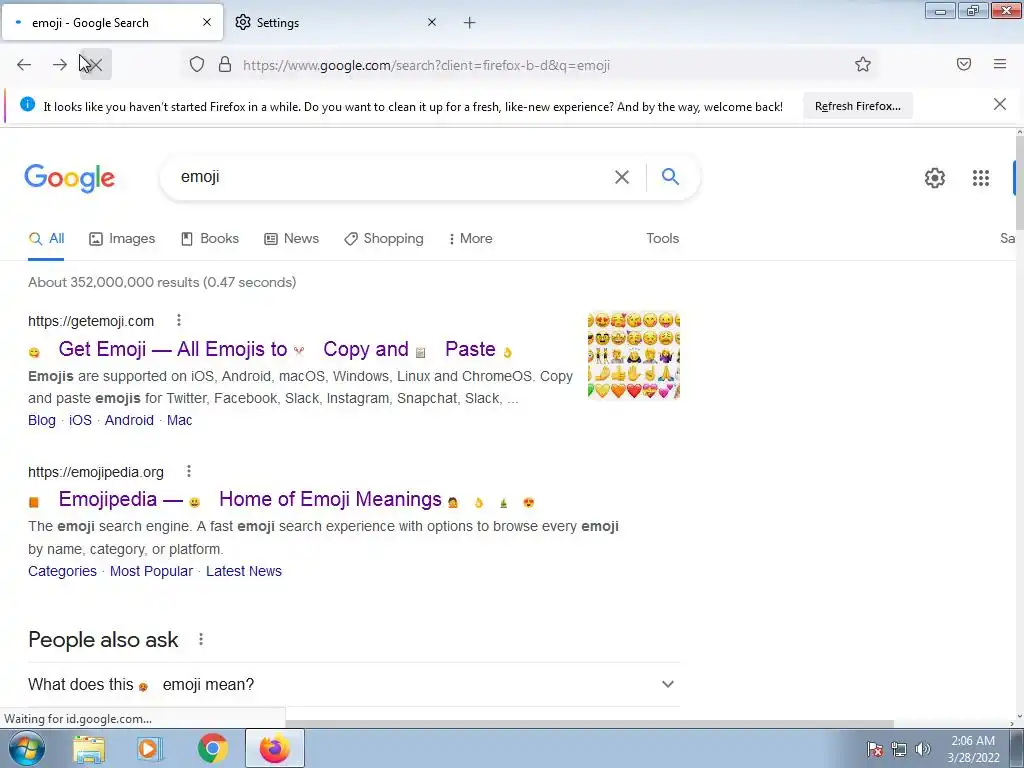Open Google Chrome from taskbar
The height and width of the screenshot is (768, 1024).
pos(212,748)
